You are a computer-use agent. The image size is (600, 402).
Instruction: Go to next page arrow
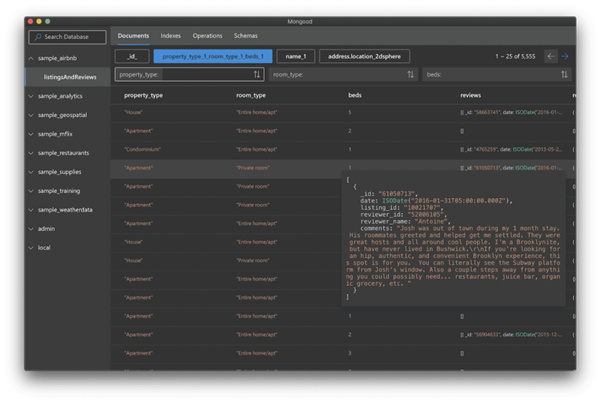(565, 57)
